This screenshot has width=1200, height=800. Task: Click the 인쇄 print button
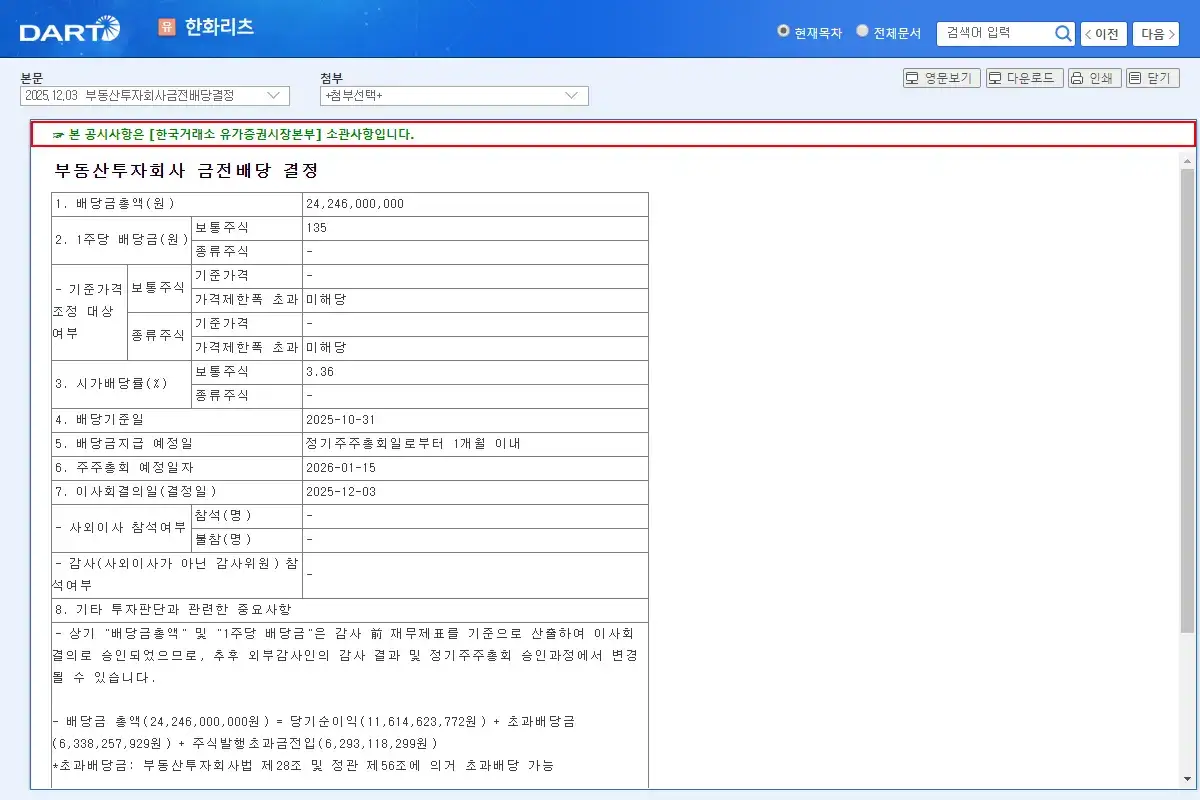(x=1094, y=78)
